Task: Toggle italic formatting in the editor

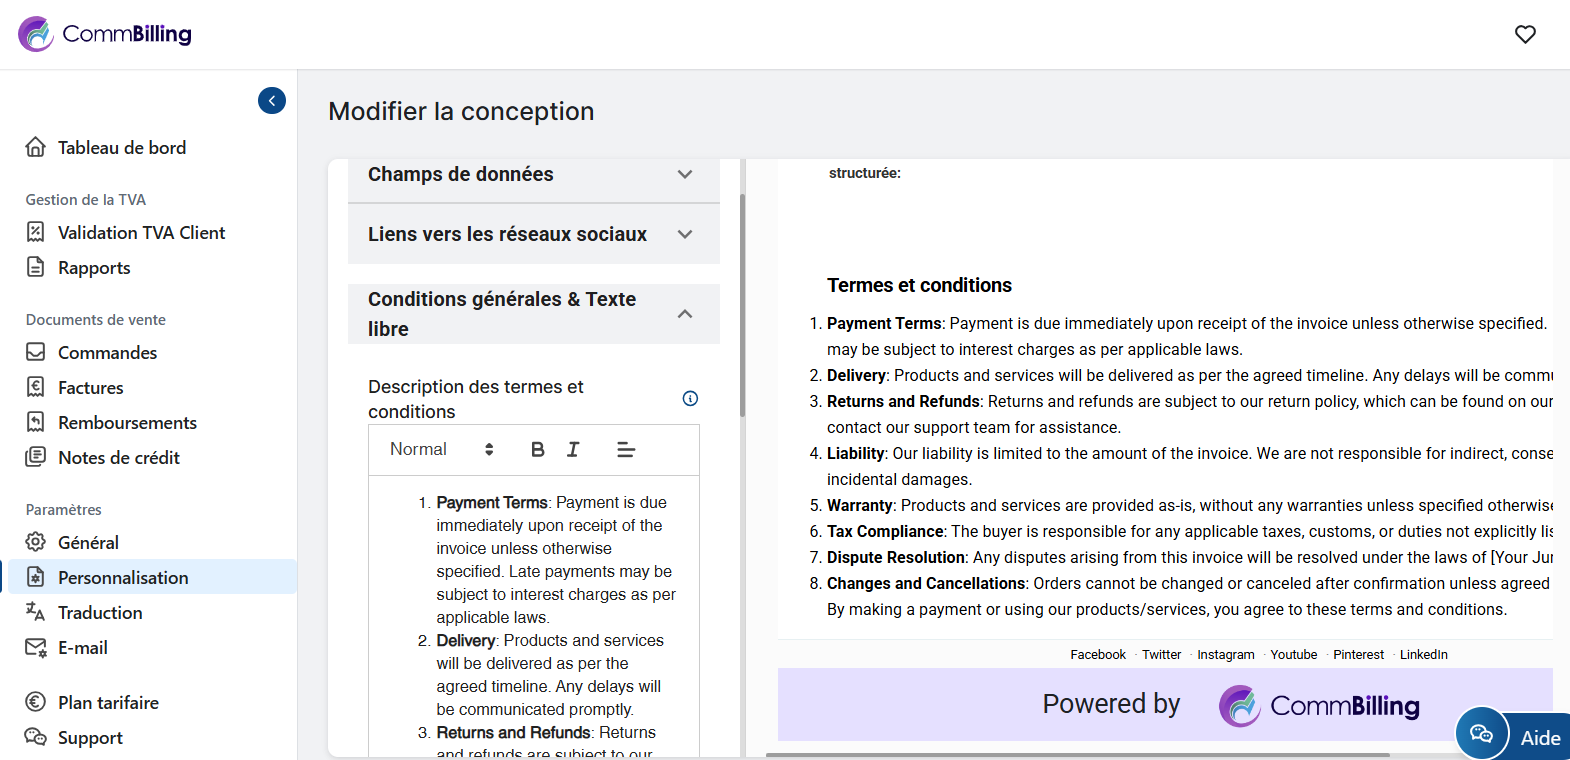Action: (573, 450)
